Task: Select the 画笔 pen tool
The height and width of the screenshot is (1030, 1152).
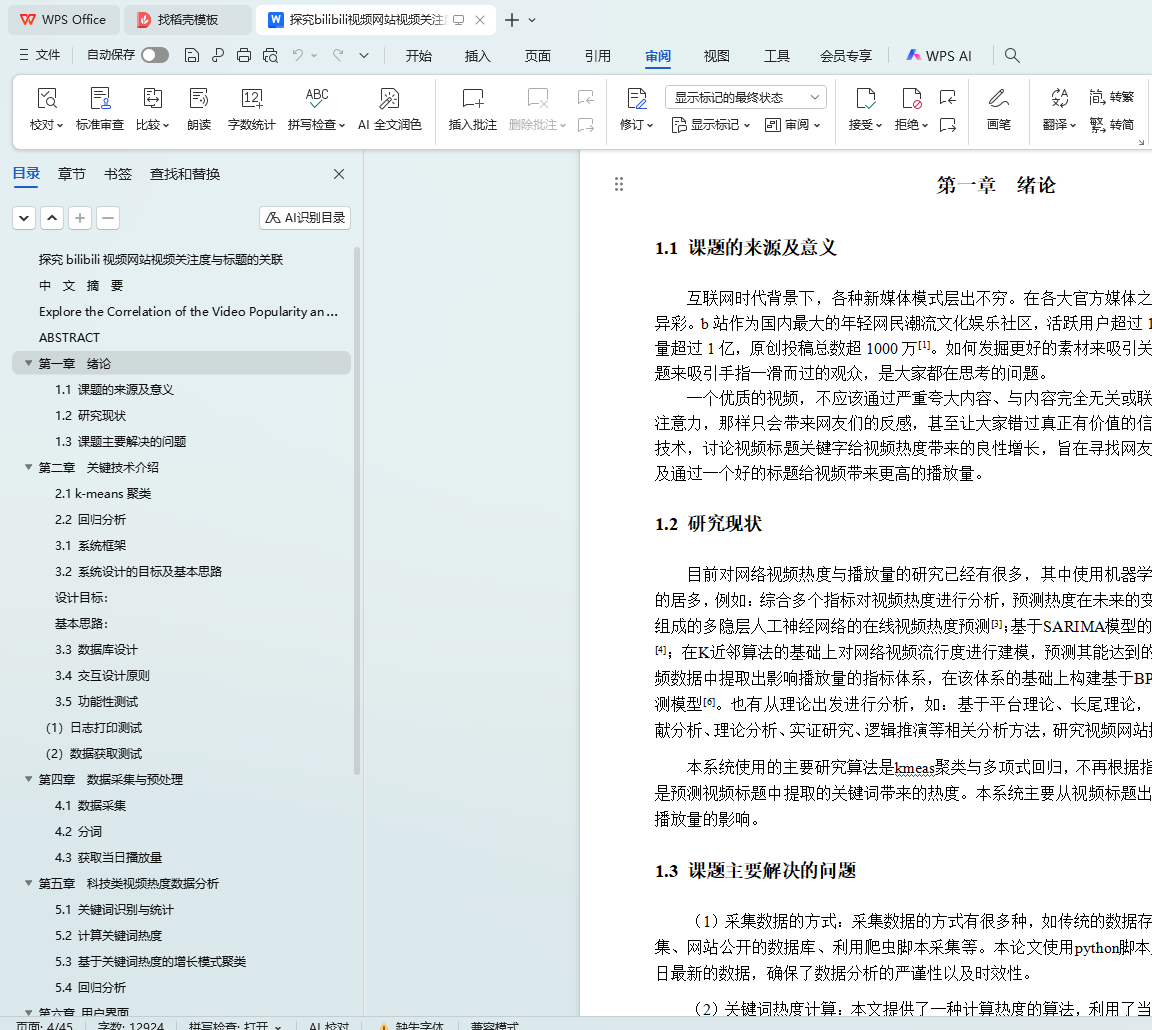Action: pos(998,99)
